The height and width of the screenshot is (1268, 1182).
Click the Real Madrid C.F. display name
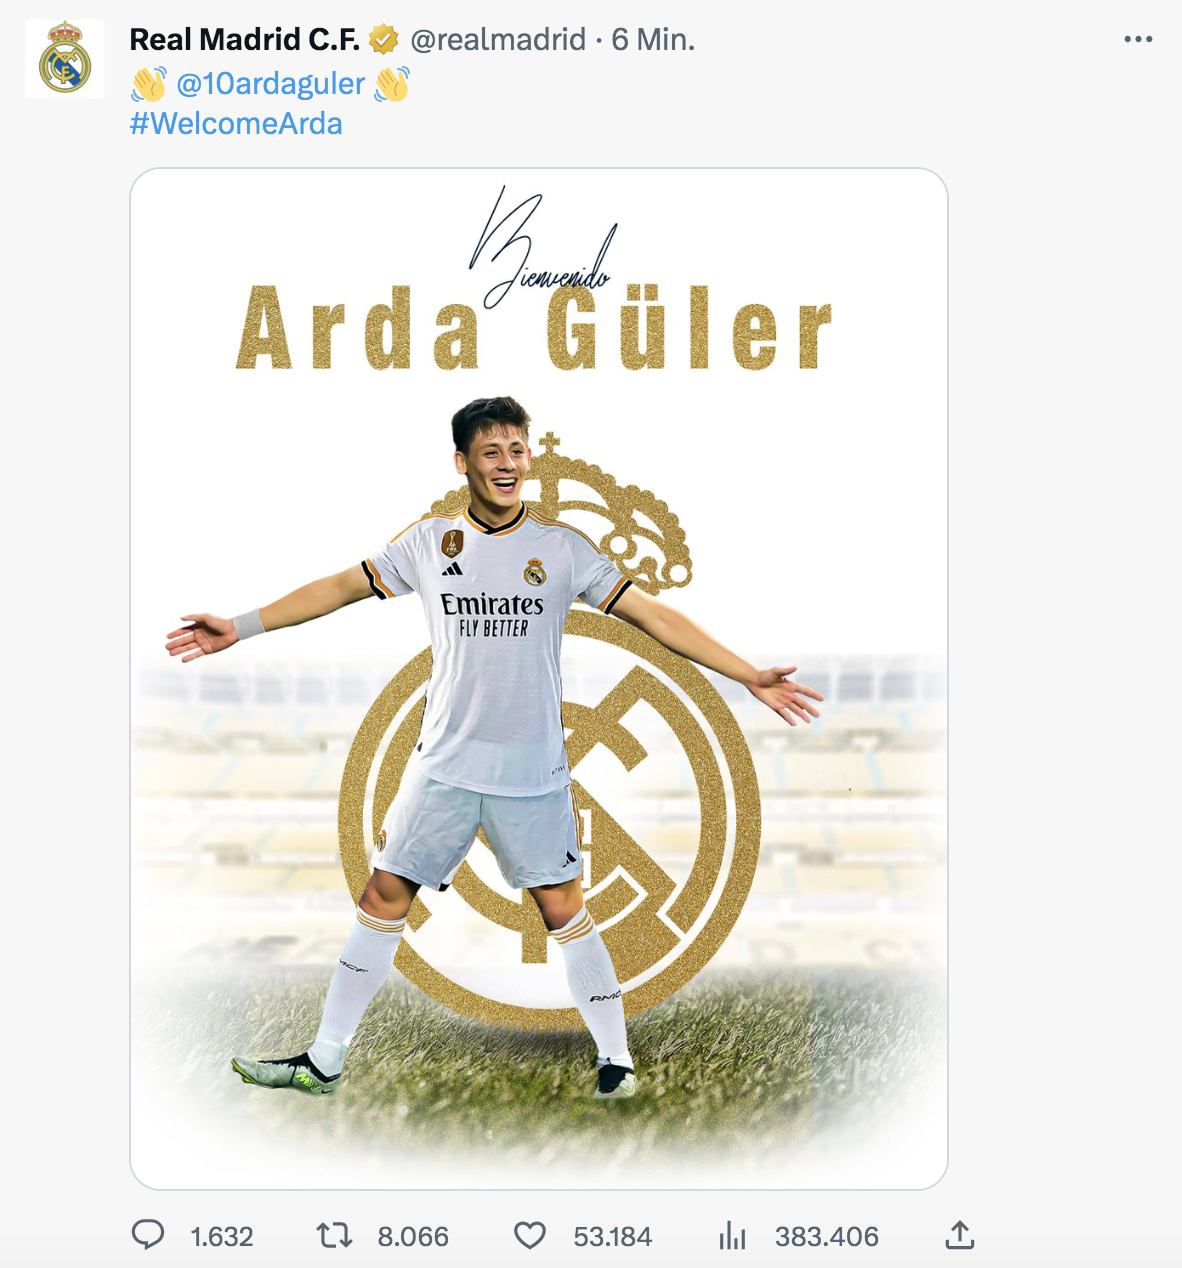point(245,39)
